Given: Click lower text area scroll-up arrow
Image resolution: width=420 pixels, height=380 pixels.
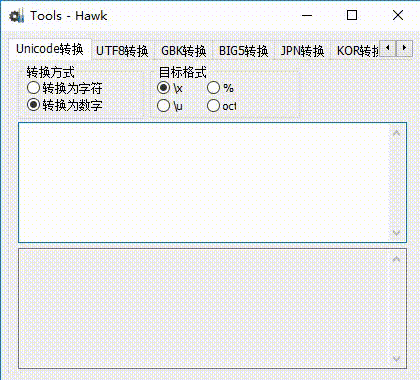Looking at the screenshot, I should pyautogui.click(x=397, y=259).
